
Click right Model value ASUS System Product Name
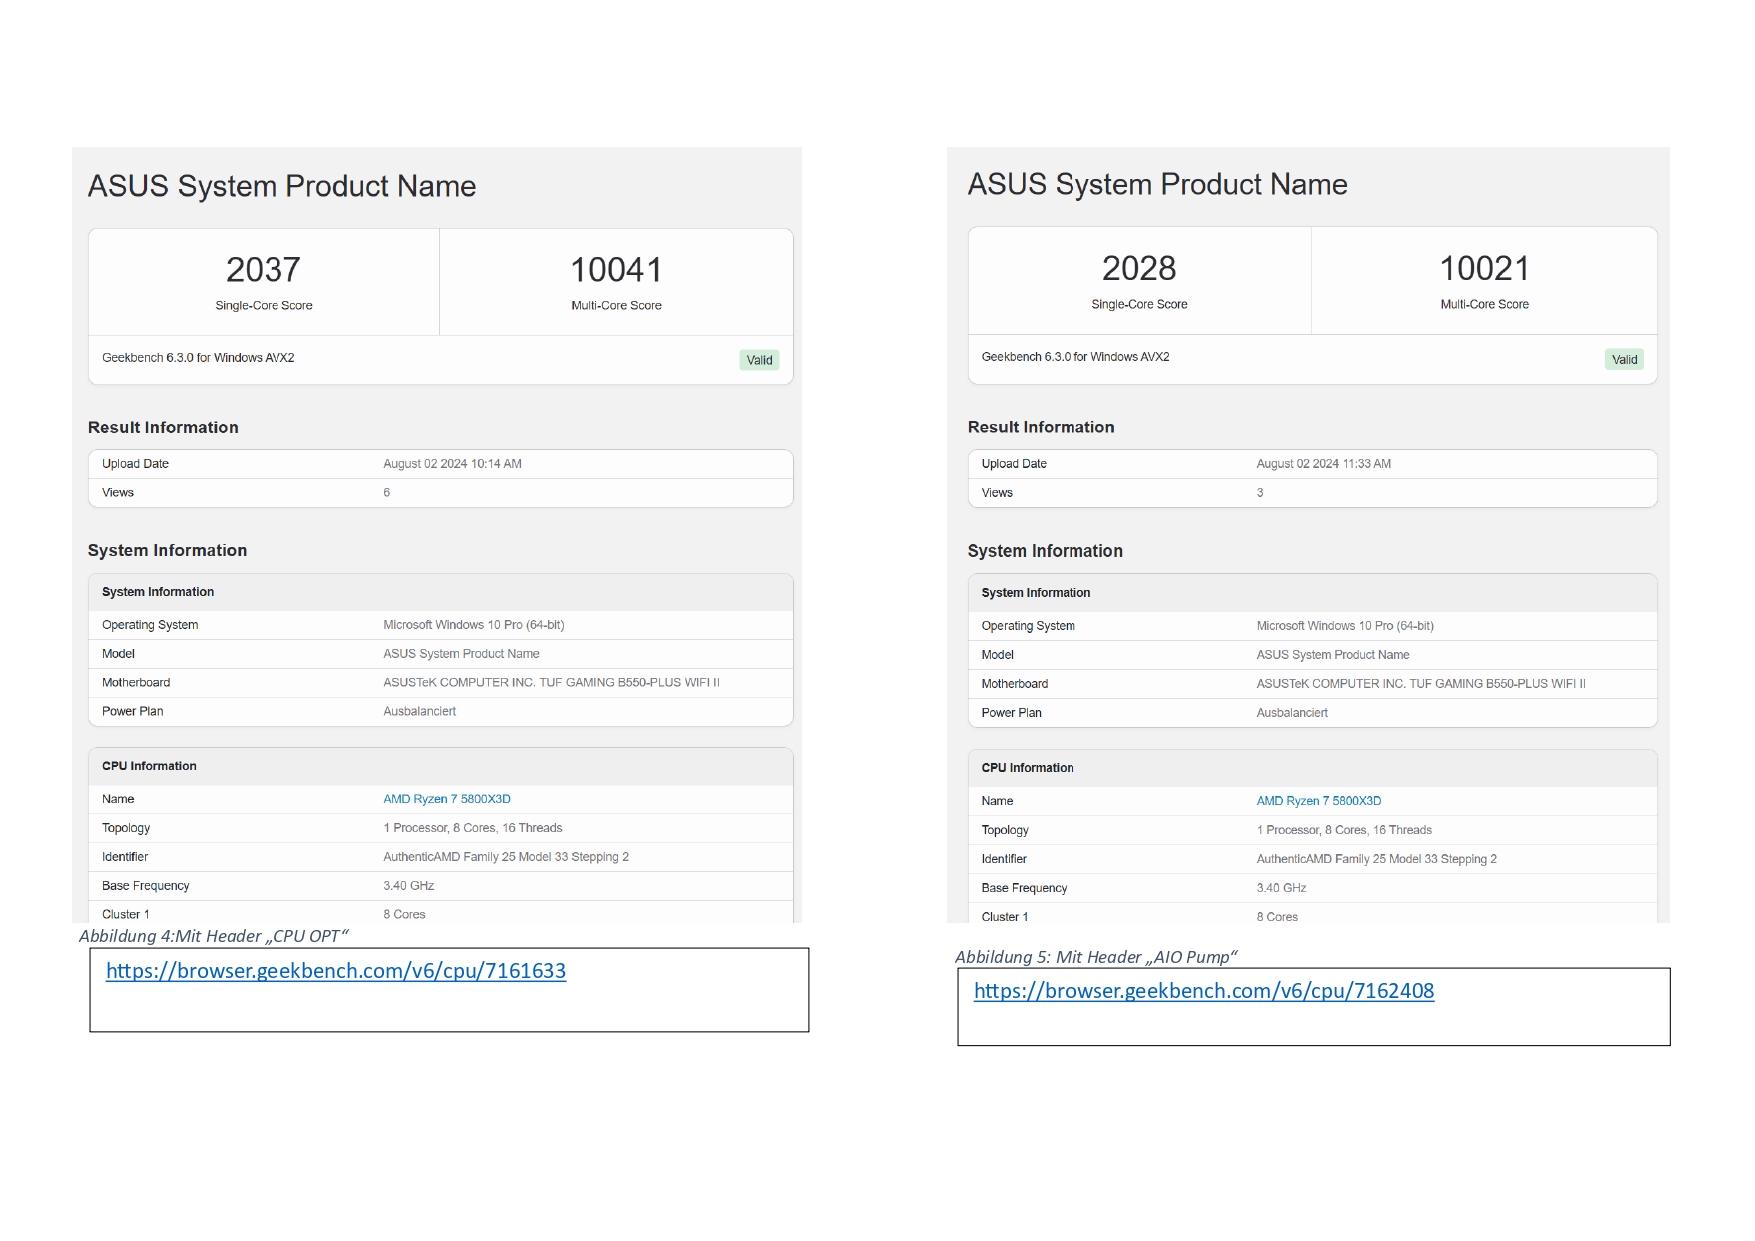(1333, 655)
